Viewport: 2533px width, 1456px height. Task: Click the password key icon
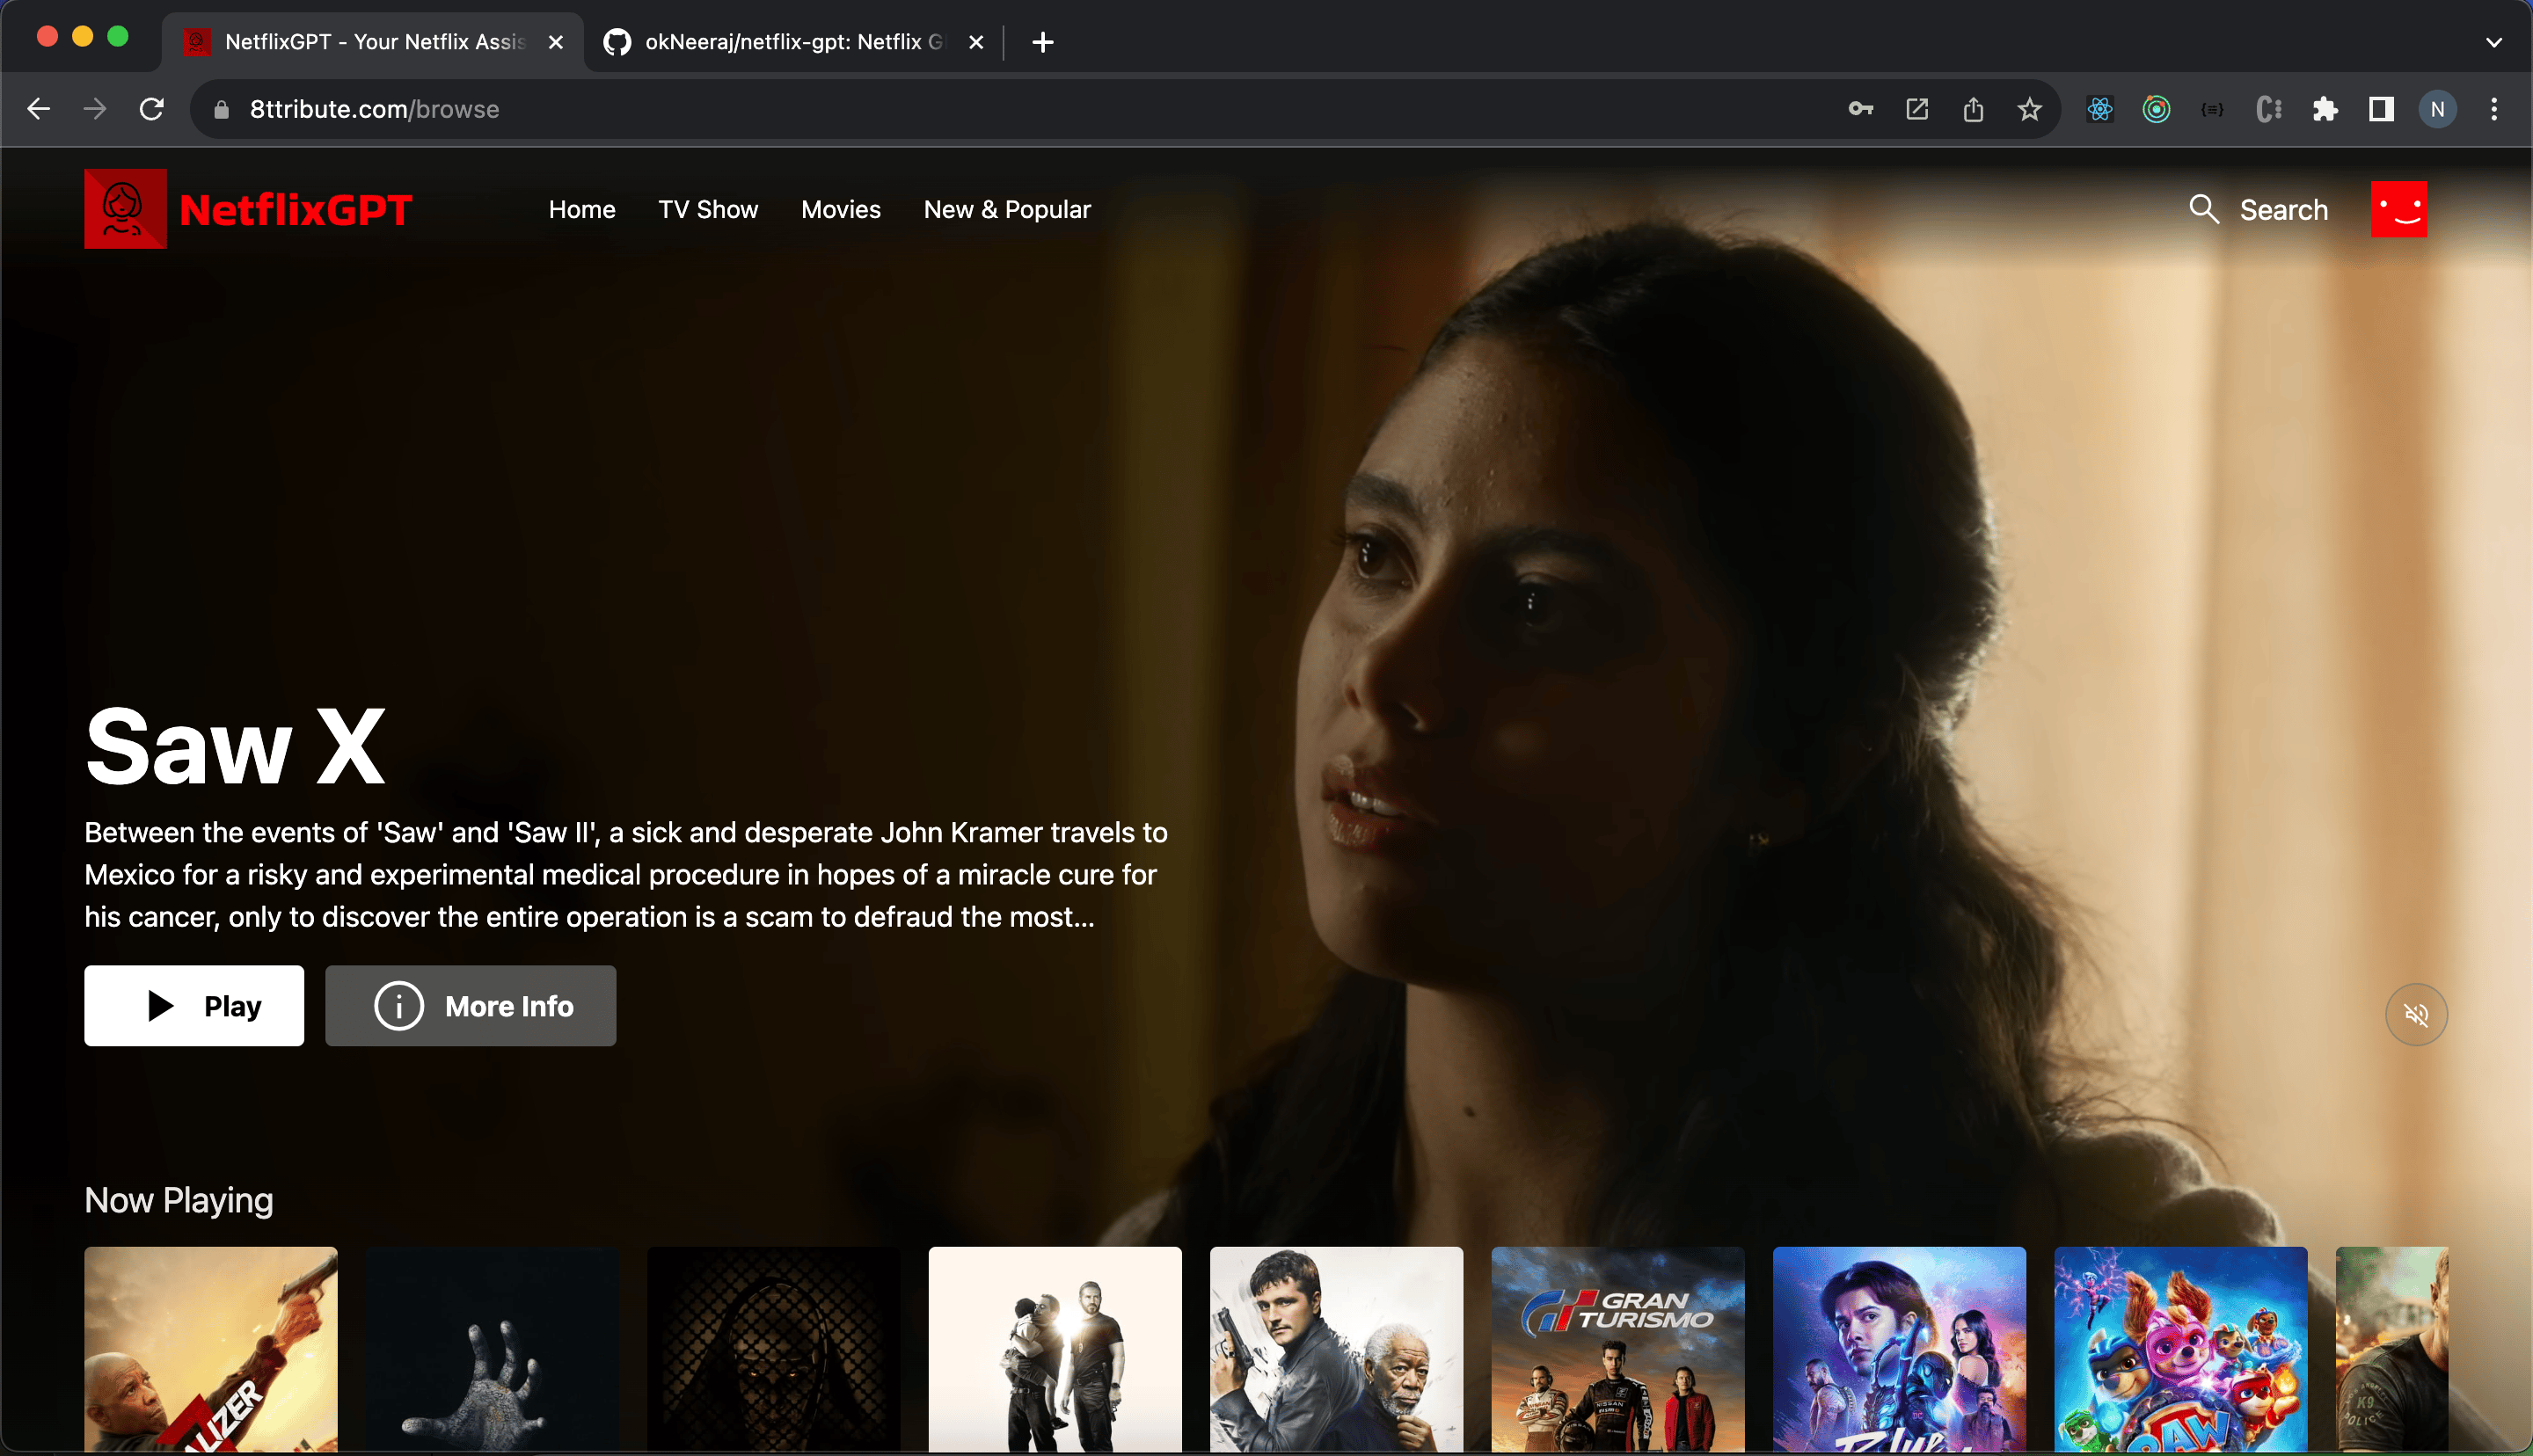click(x=1860, y=109)
